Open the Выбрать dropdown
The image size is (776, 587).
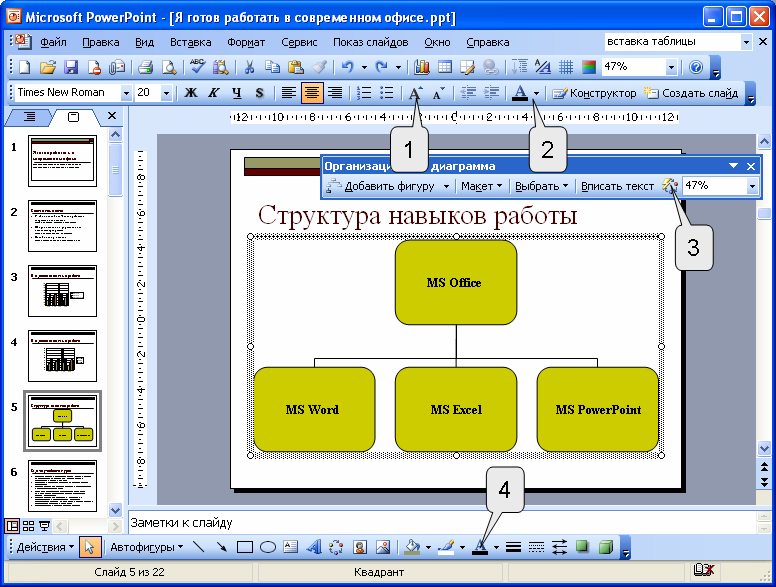click(541, 186)
